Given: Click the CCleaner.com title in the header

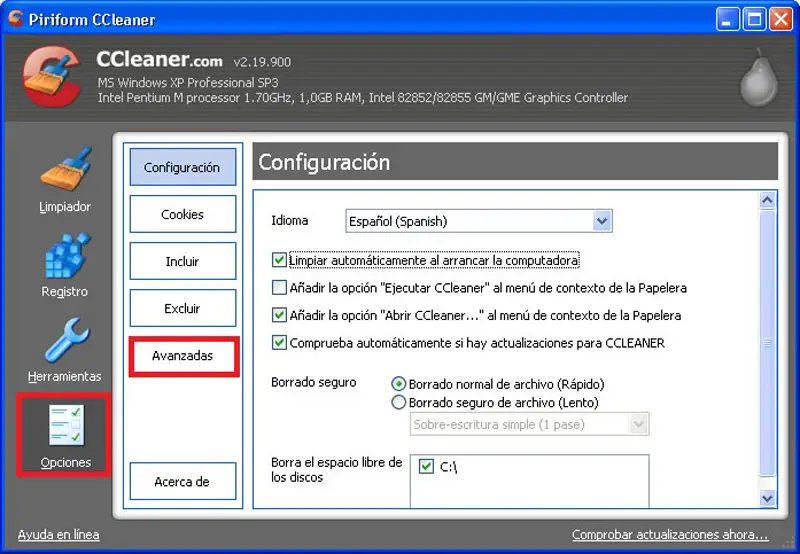Looking at the screenshot, I should tap(160, 60).
